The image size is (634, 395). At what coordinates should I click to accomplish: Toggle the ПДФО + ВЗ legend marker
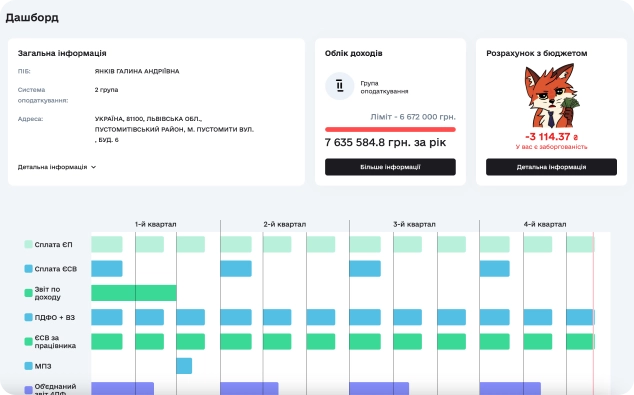pos(28,317)
